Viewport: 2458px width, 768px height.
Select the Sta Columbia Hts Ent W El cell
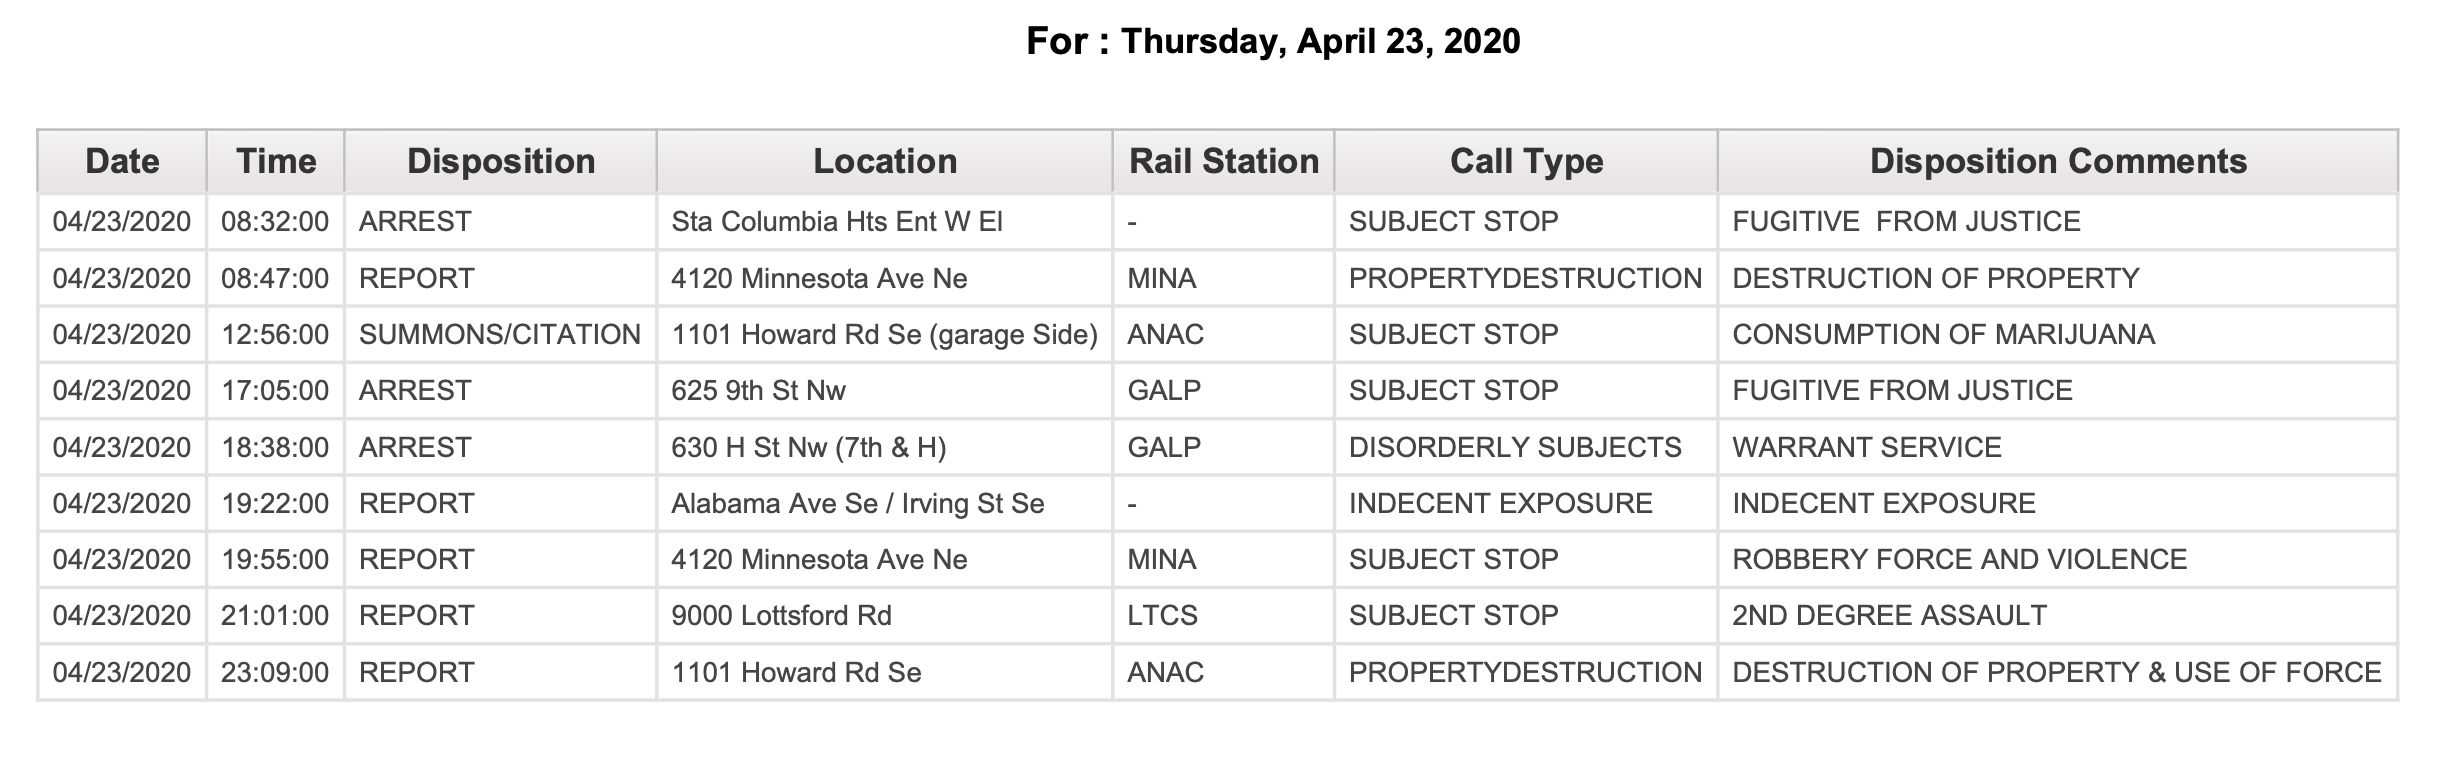tap(885, 221)
